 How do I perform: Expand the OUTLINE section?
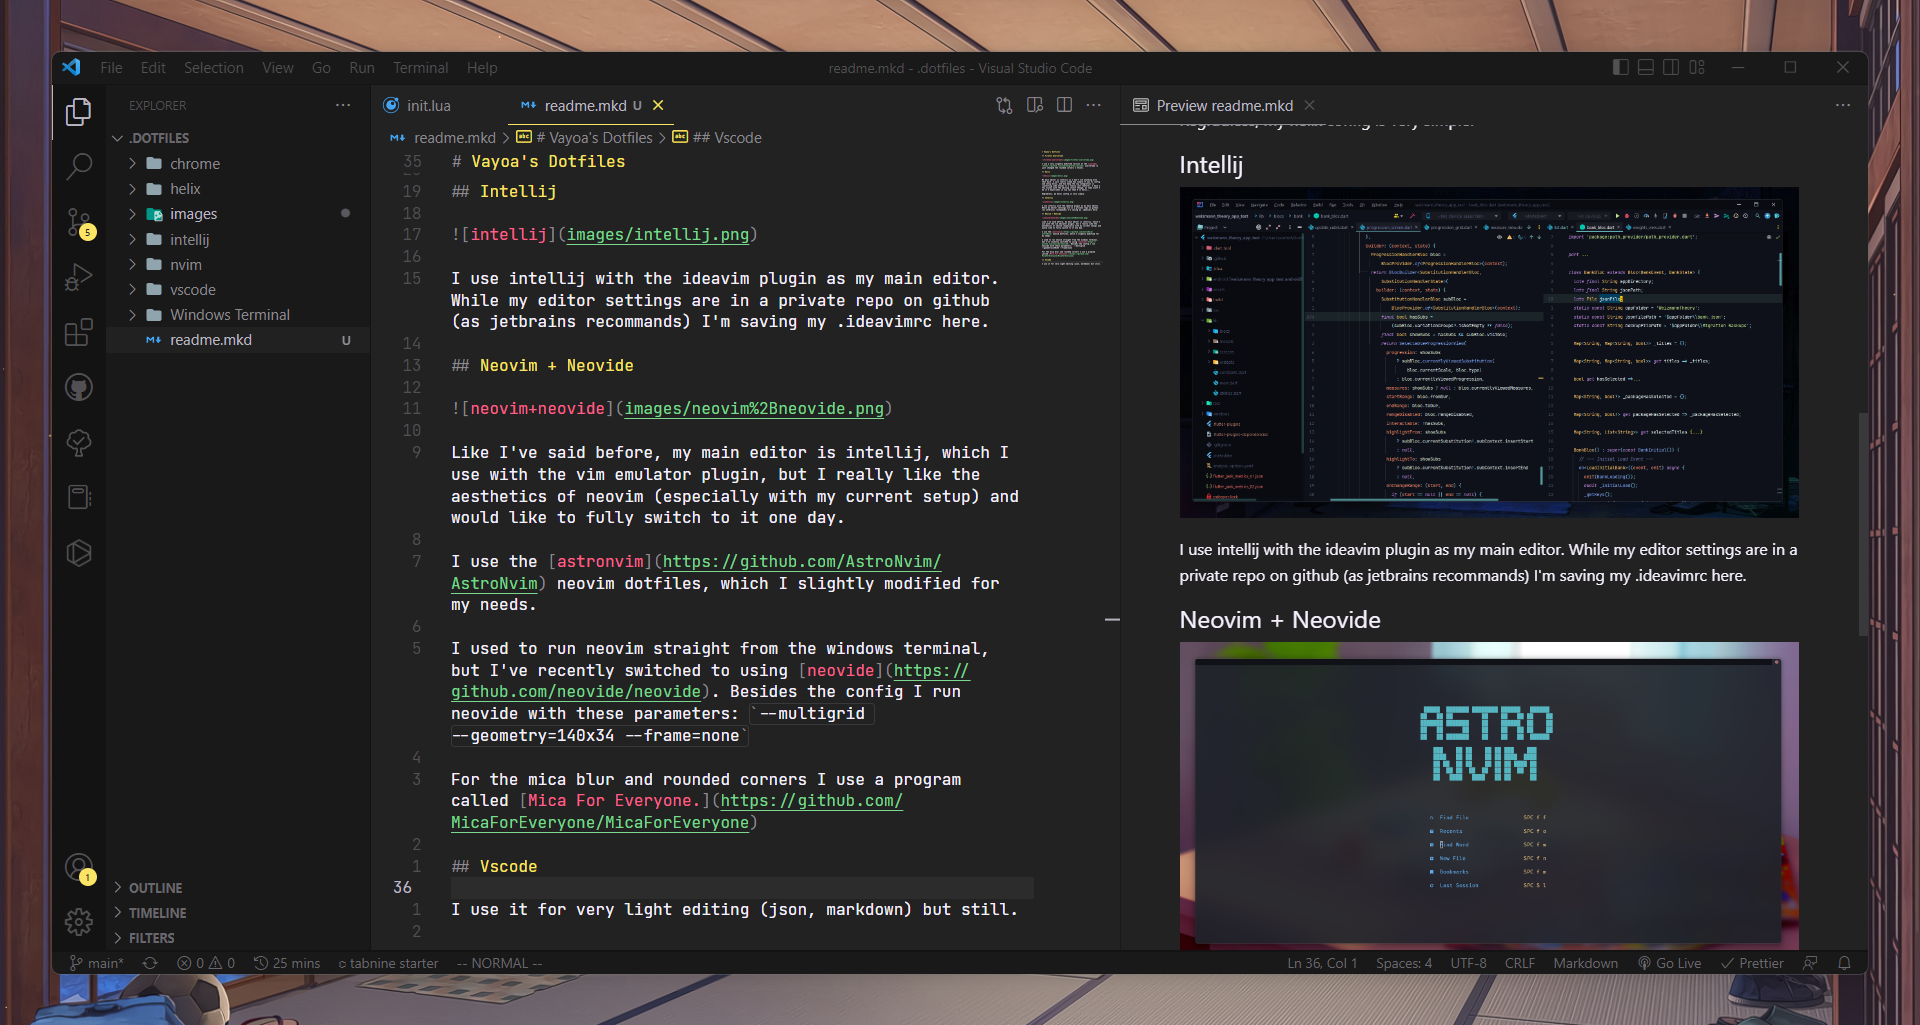tap(238, 887)
